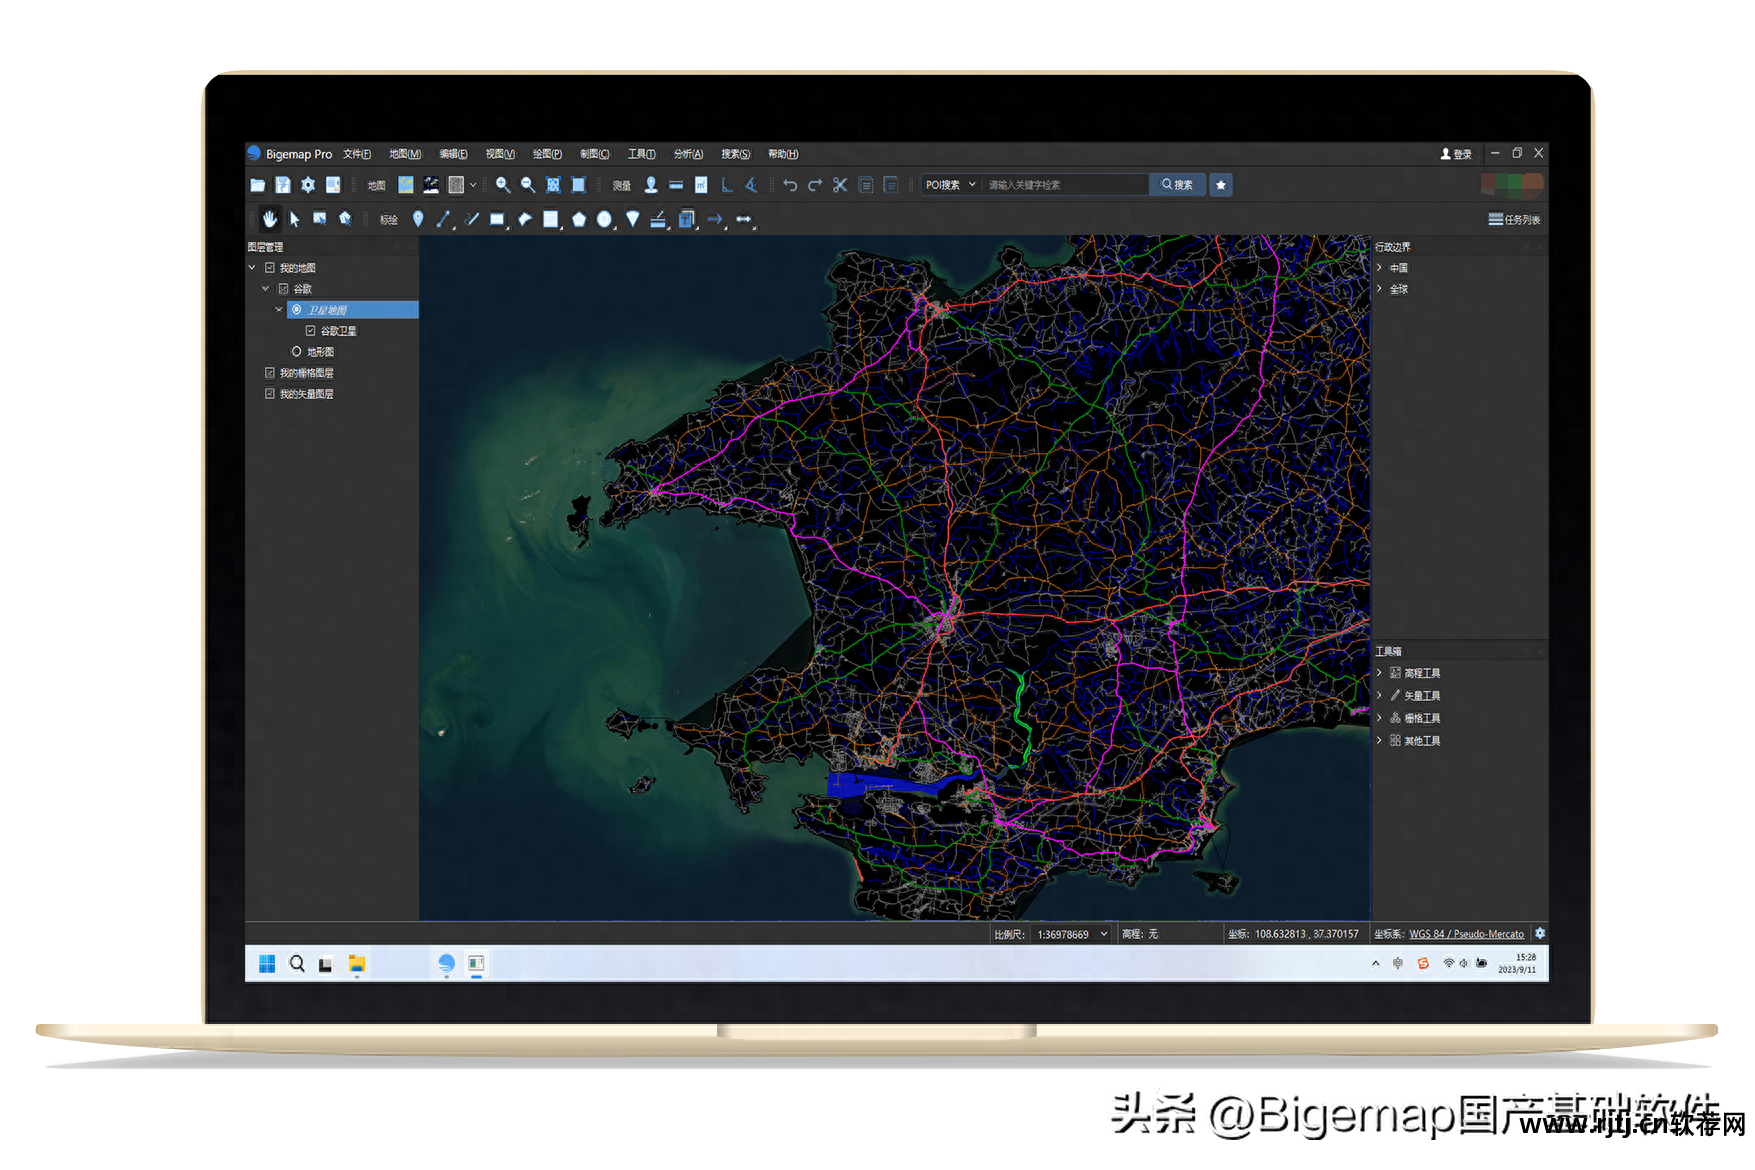Select the arrow pointer tool
This screenshot has height=1170, width=1755.
pyautogui.click(x=295, y=219)
